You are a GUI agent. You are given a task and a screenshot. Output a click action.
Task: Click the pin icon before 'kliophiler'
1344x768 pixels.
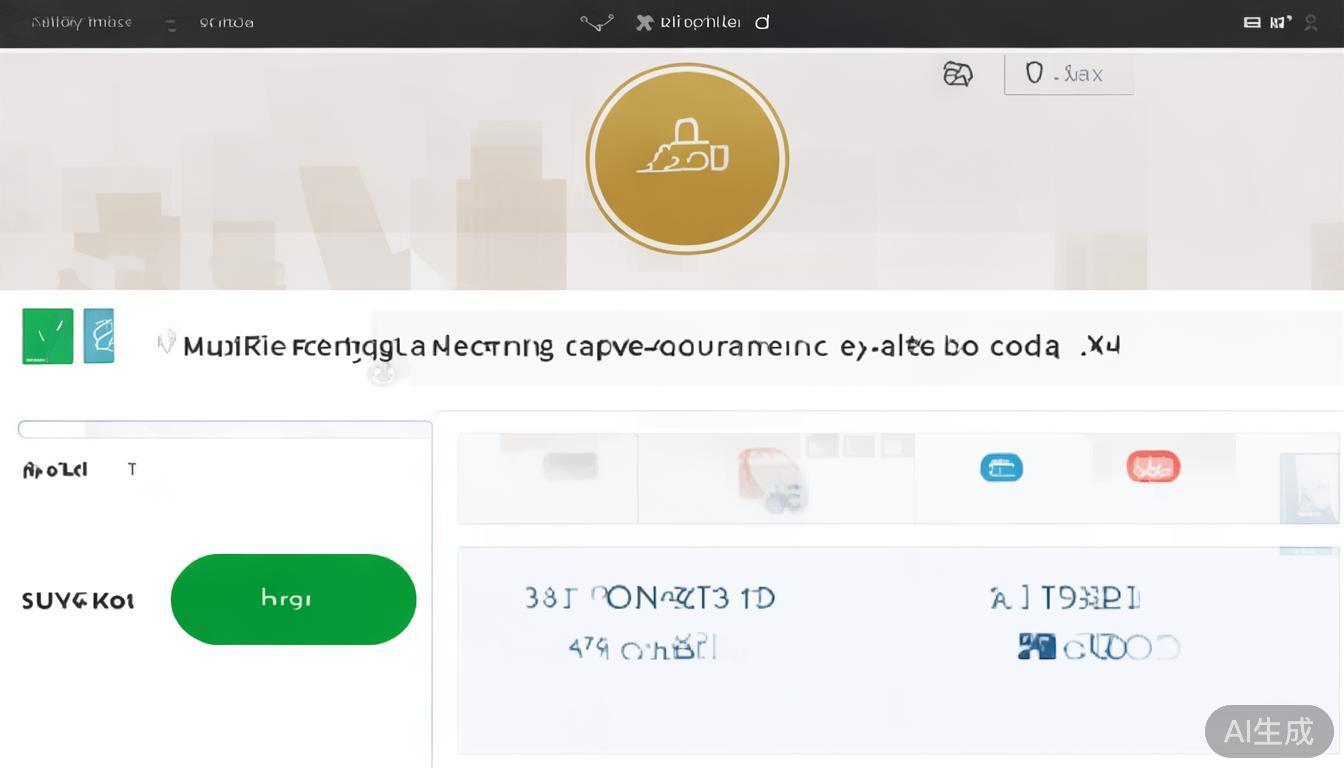(645, 22)
